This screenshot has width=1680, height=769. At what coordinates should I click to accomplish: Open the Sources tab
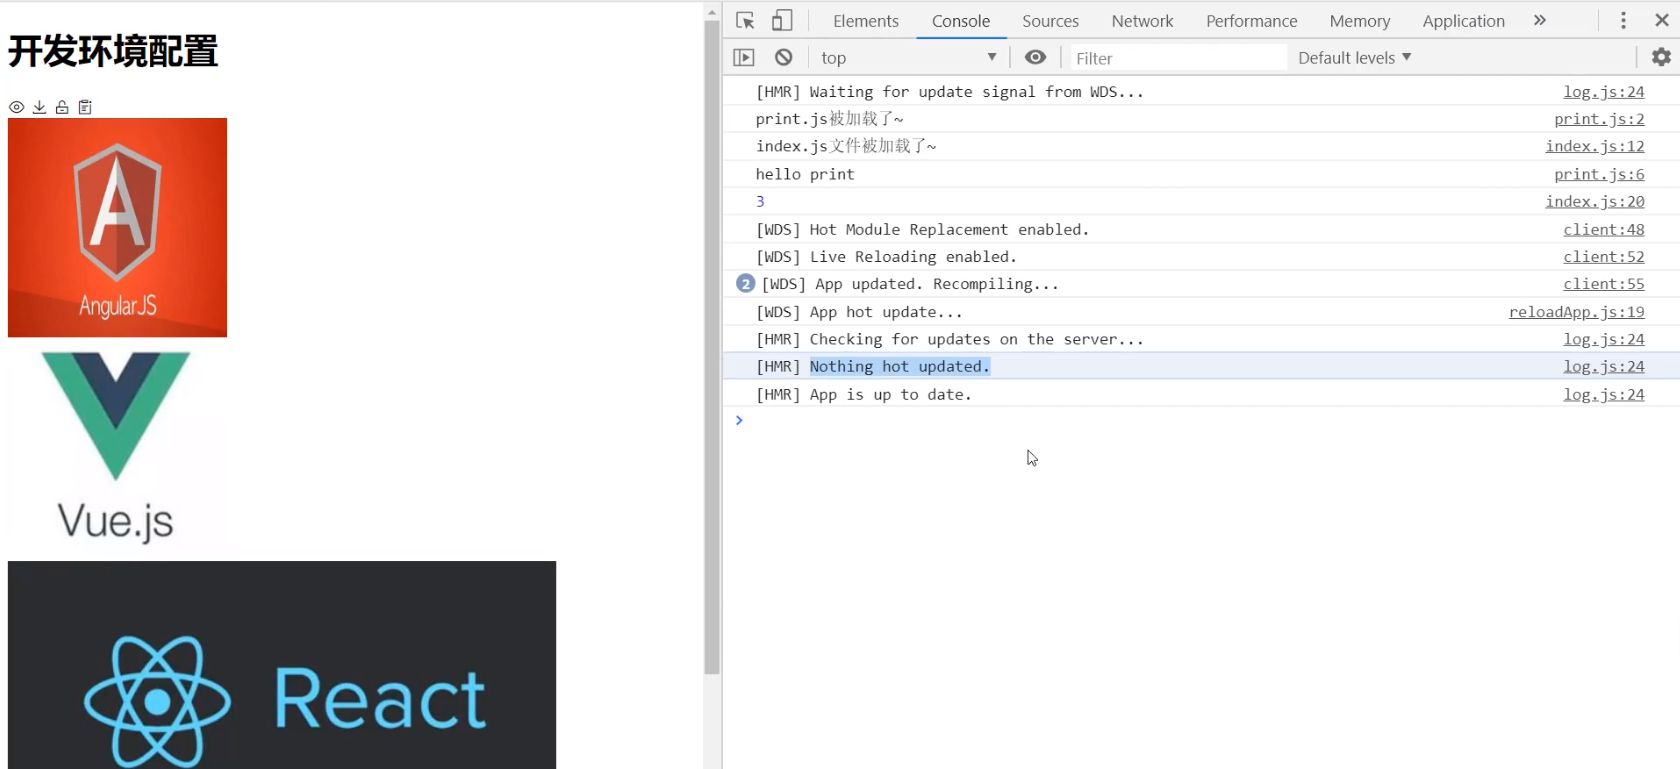point(1050,21)
